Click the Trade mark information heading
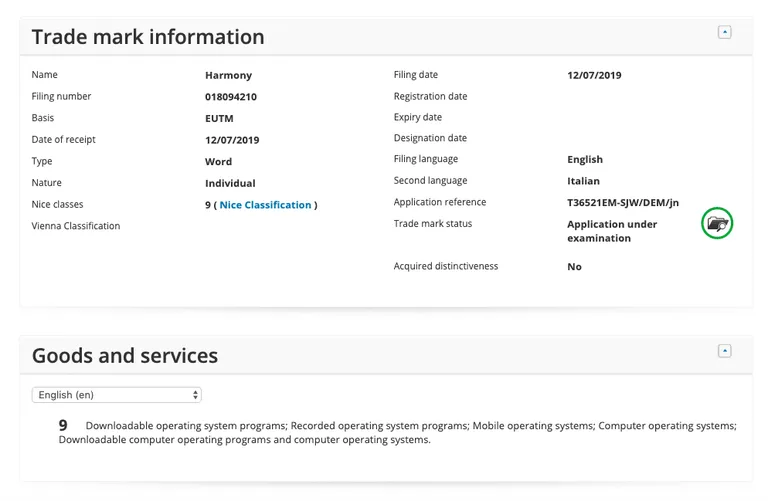 pyautogui.click(x=148, y=37)
